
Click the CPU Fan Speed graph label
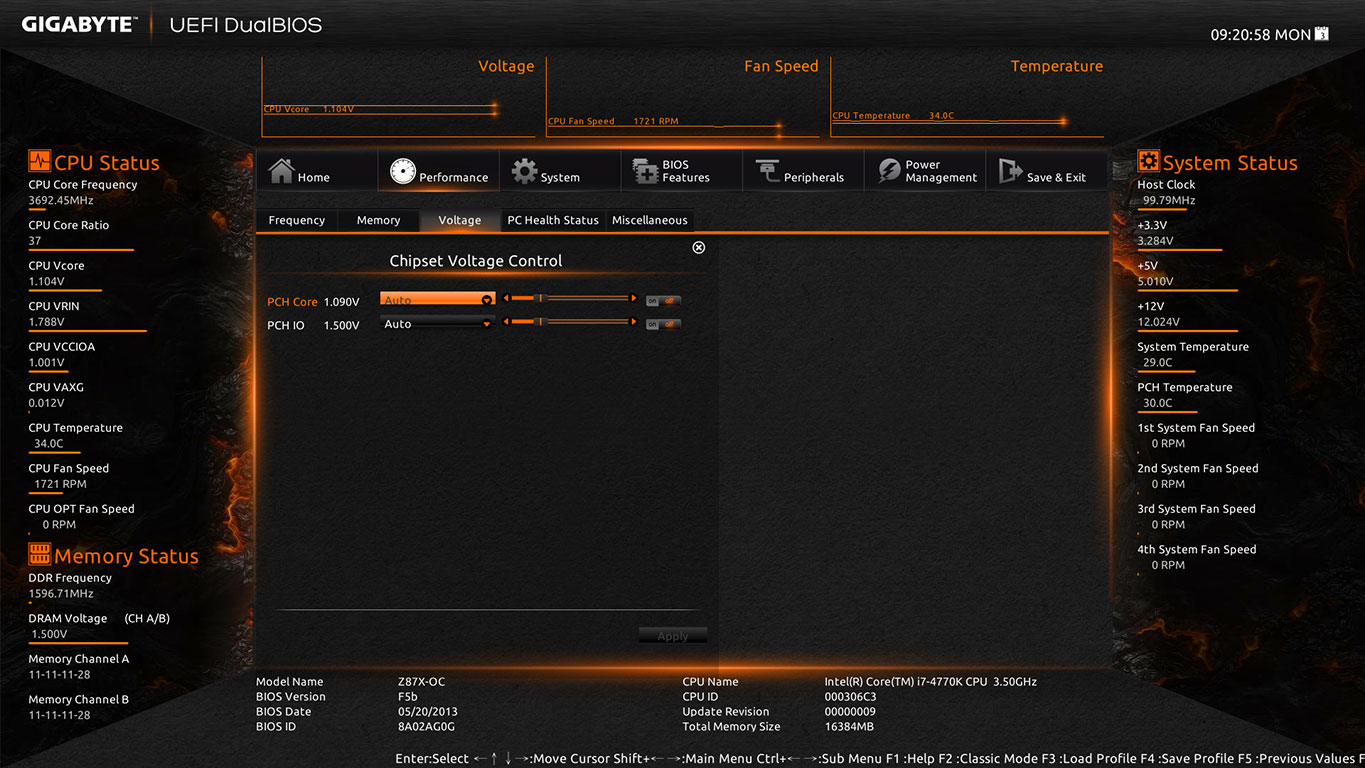click(613, 121)
